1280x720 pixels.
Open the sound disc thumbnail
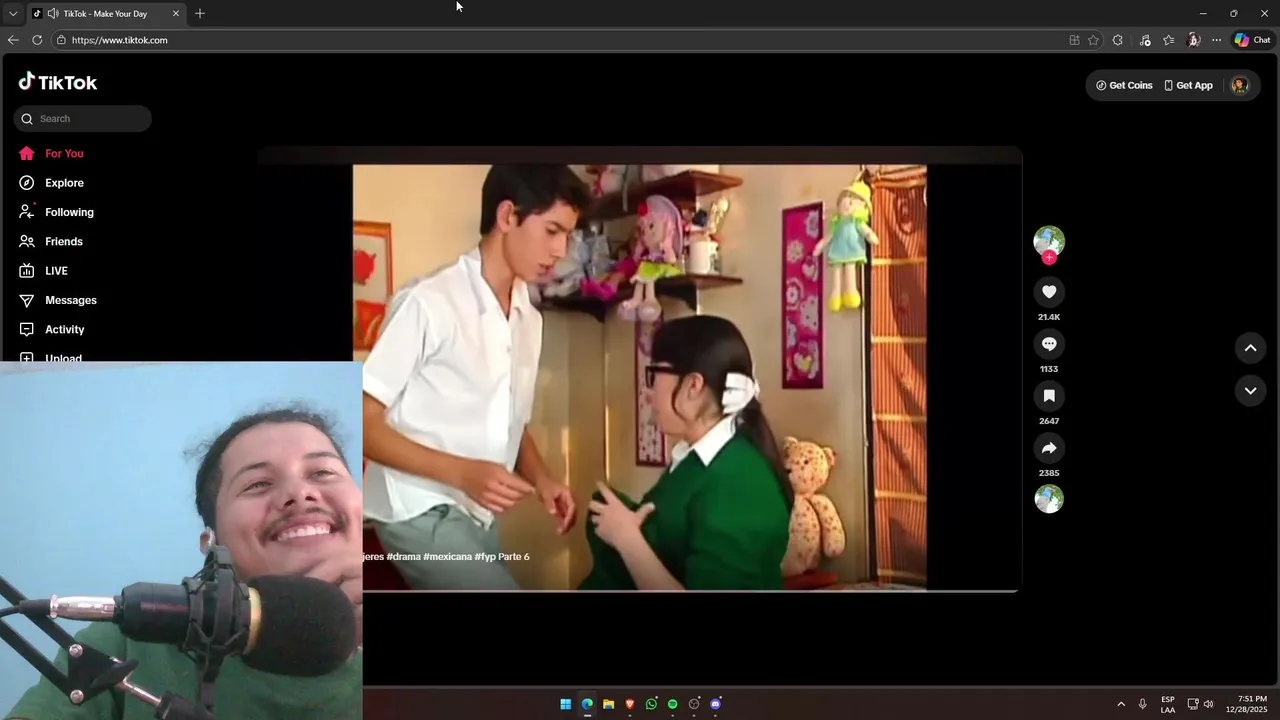click(x=1049, y=499)
